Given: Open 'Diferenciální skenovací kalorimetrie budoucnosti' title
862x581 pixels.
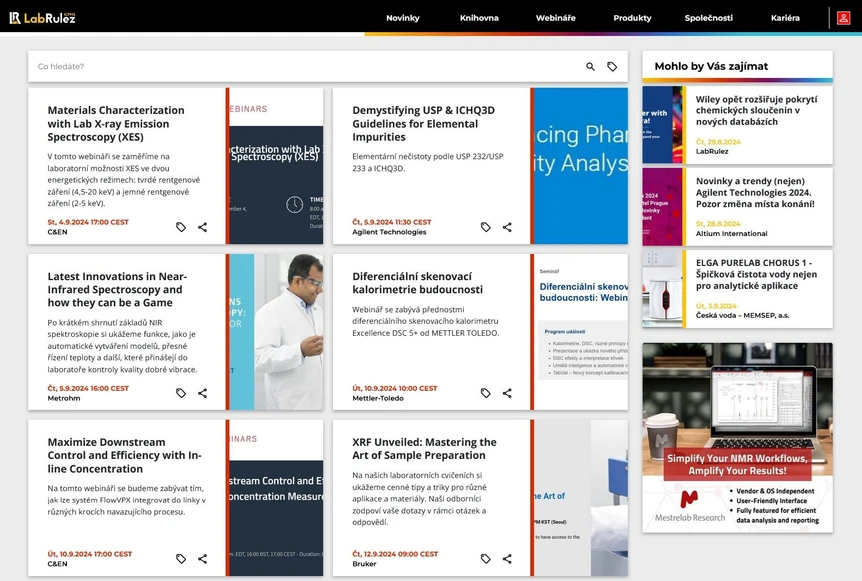Looking at the screenshot, I should tap(417, 283).
